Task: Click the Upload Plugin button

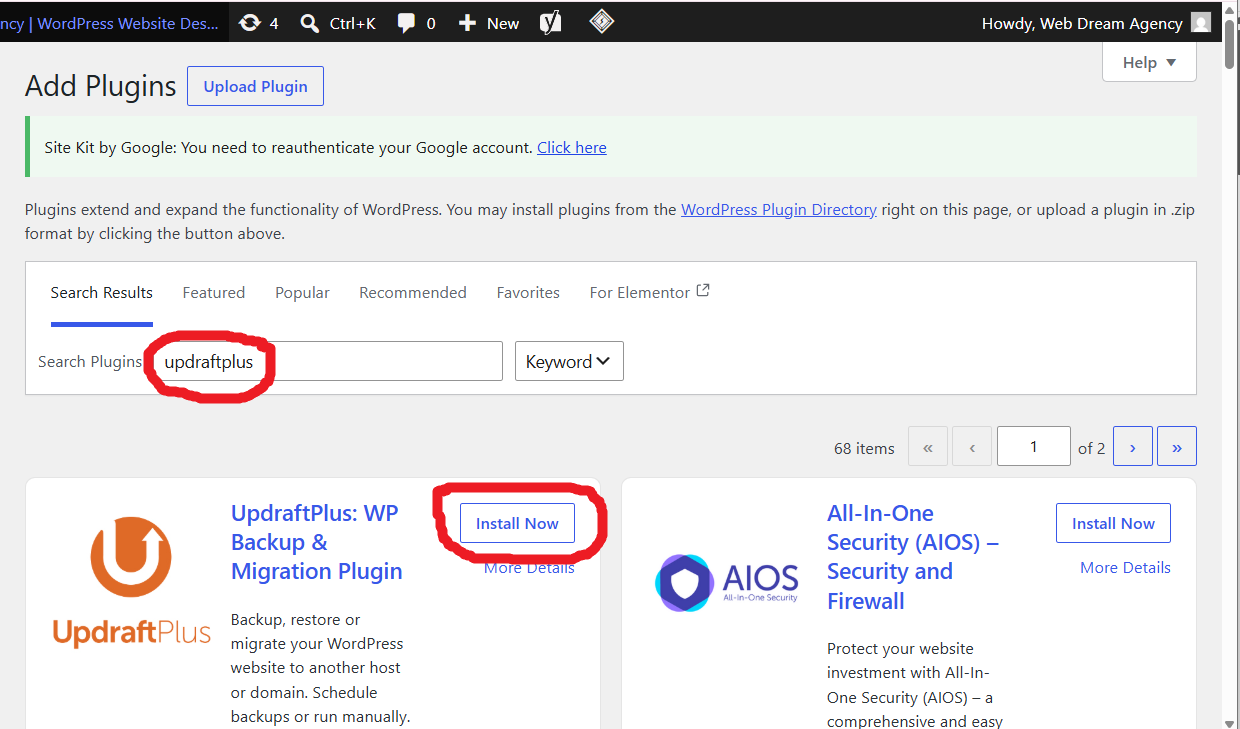Action: tap(255, 86)
